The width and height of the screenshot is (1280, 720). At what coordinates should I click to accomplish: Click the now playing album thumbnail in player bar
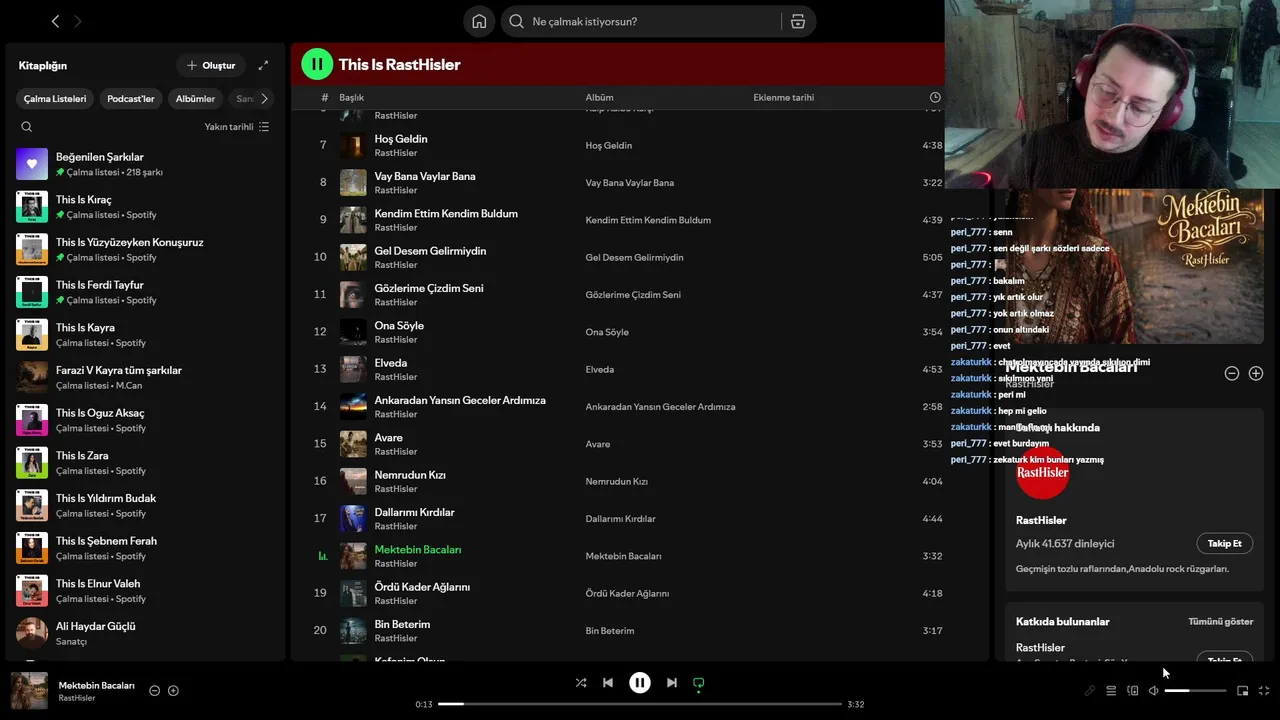29,691
